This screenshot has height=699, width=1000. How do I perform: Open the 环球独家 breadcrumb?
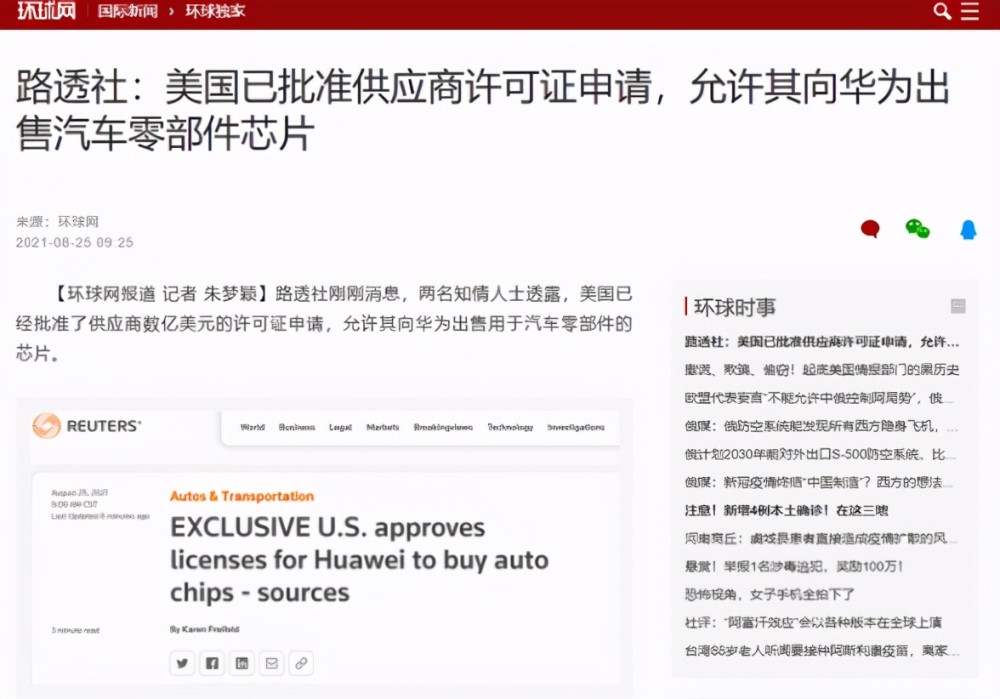215,11
